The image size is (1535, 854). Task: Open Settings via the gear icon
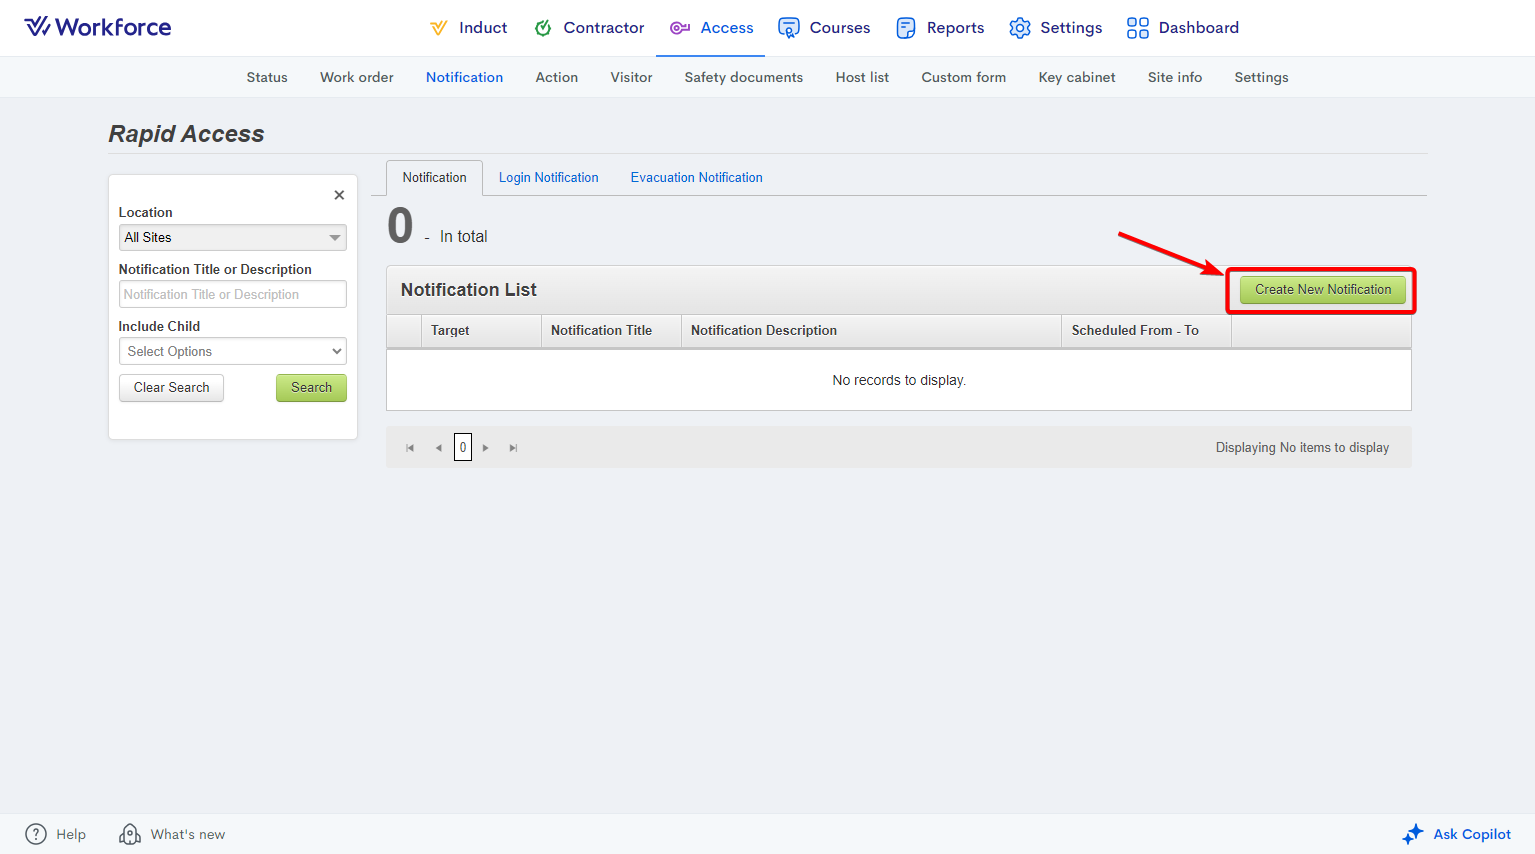[x=1019, y=28]
